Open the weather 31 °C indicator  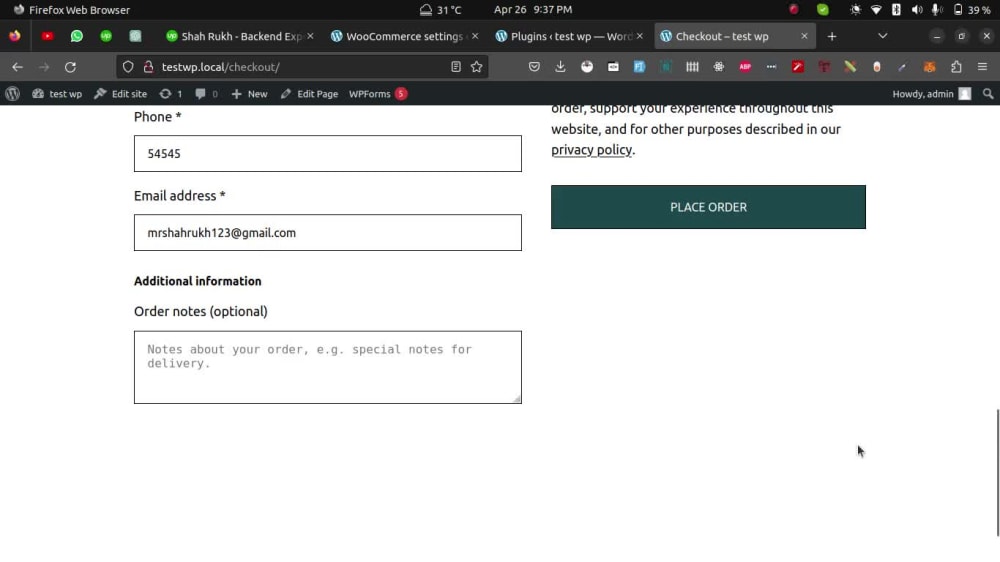click(440, 10)
